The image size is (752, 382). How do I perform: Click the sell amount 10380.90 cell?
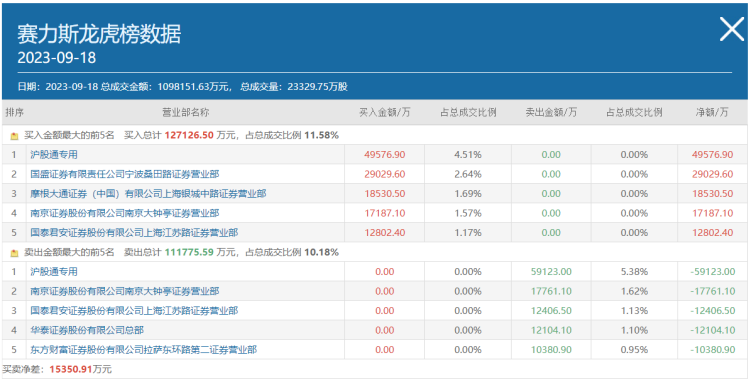click(x=551, y=350)
